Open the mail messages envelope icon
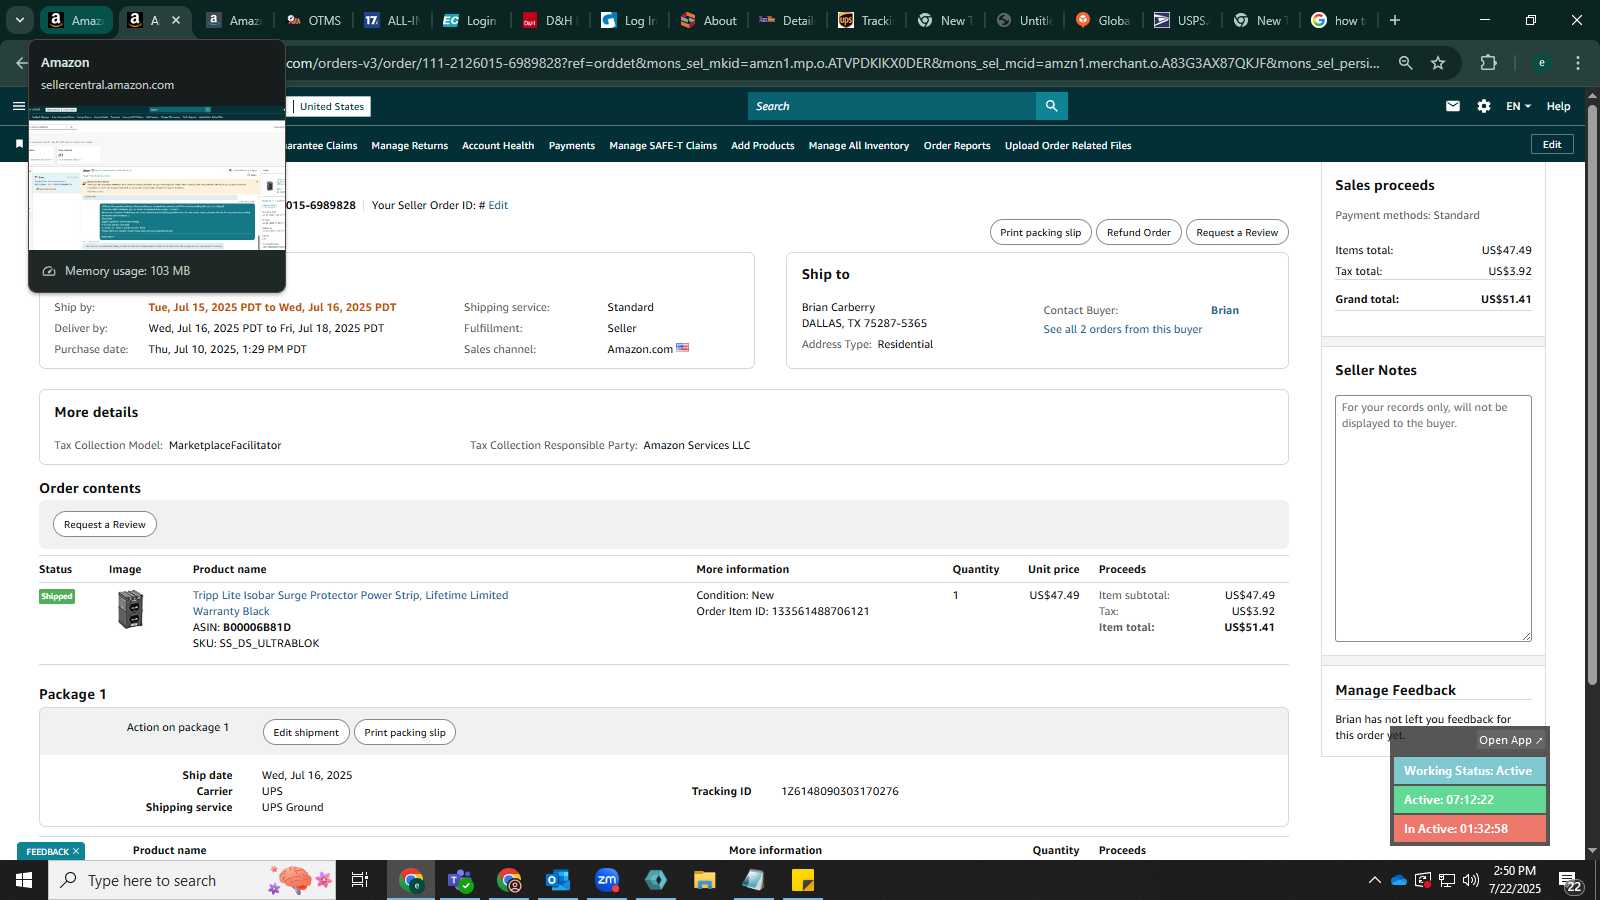This screenshot has height=900, width=1600. 1453,106
